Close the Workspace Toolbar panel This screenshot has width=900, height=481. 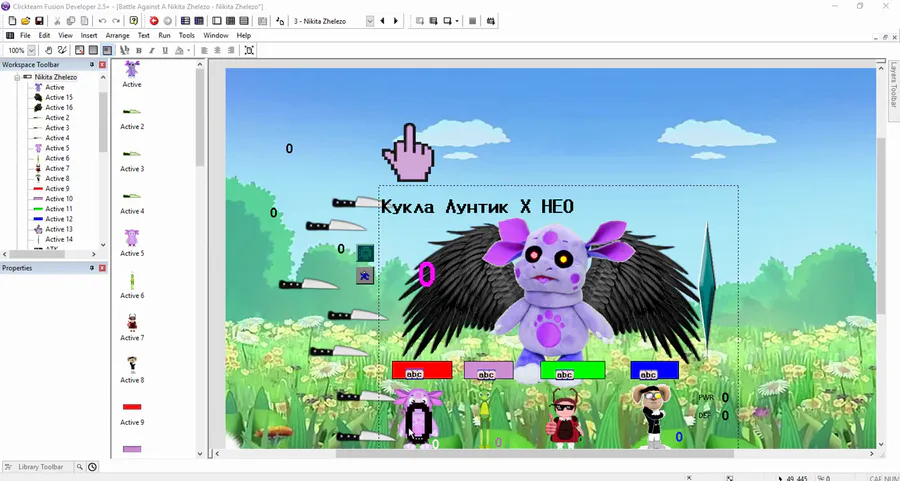(x=102, y=64)
